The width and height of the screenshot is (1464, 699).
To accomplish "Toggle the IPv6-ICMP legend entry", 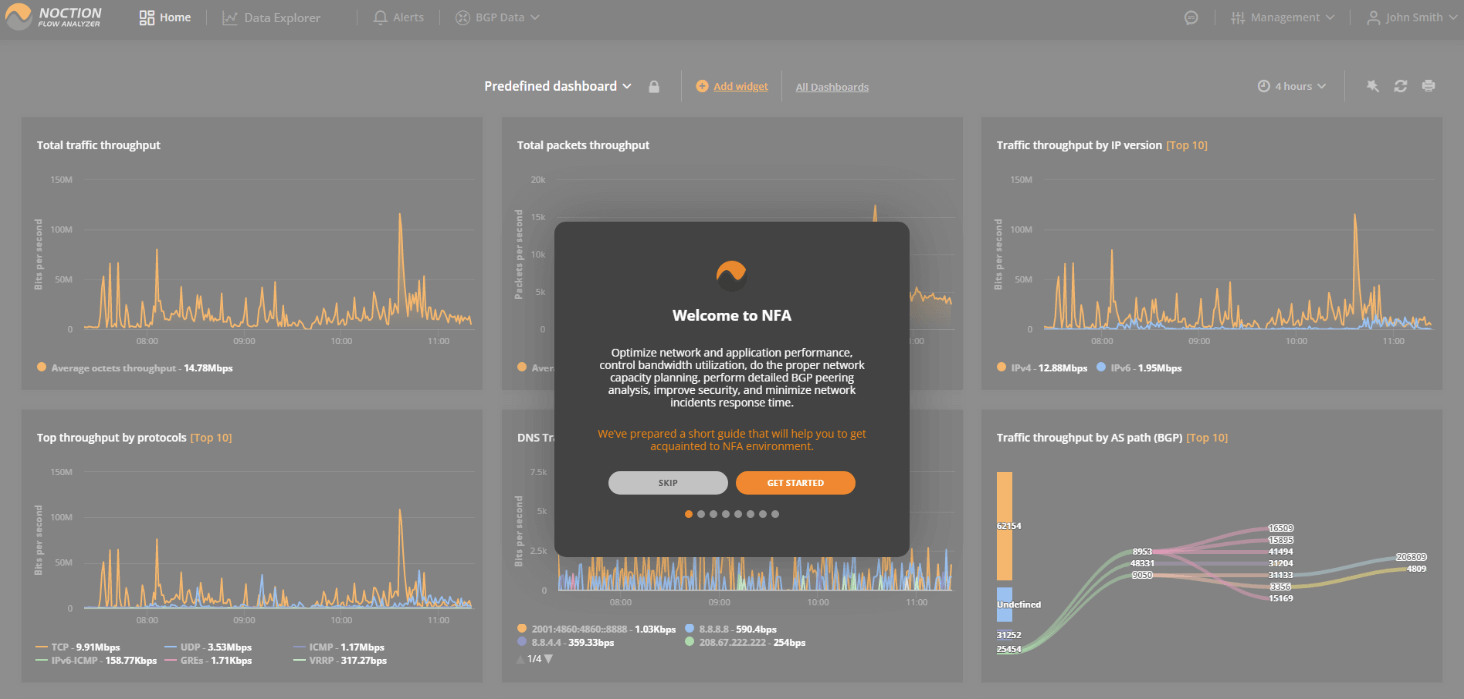I will (x=96, y=660).
